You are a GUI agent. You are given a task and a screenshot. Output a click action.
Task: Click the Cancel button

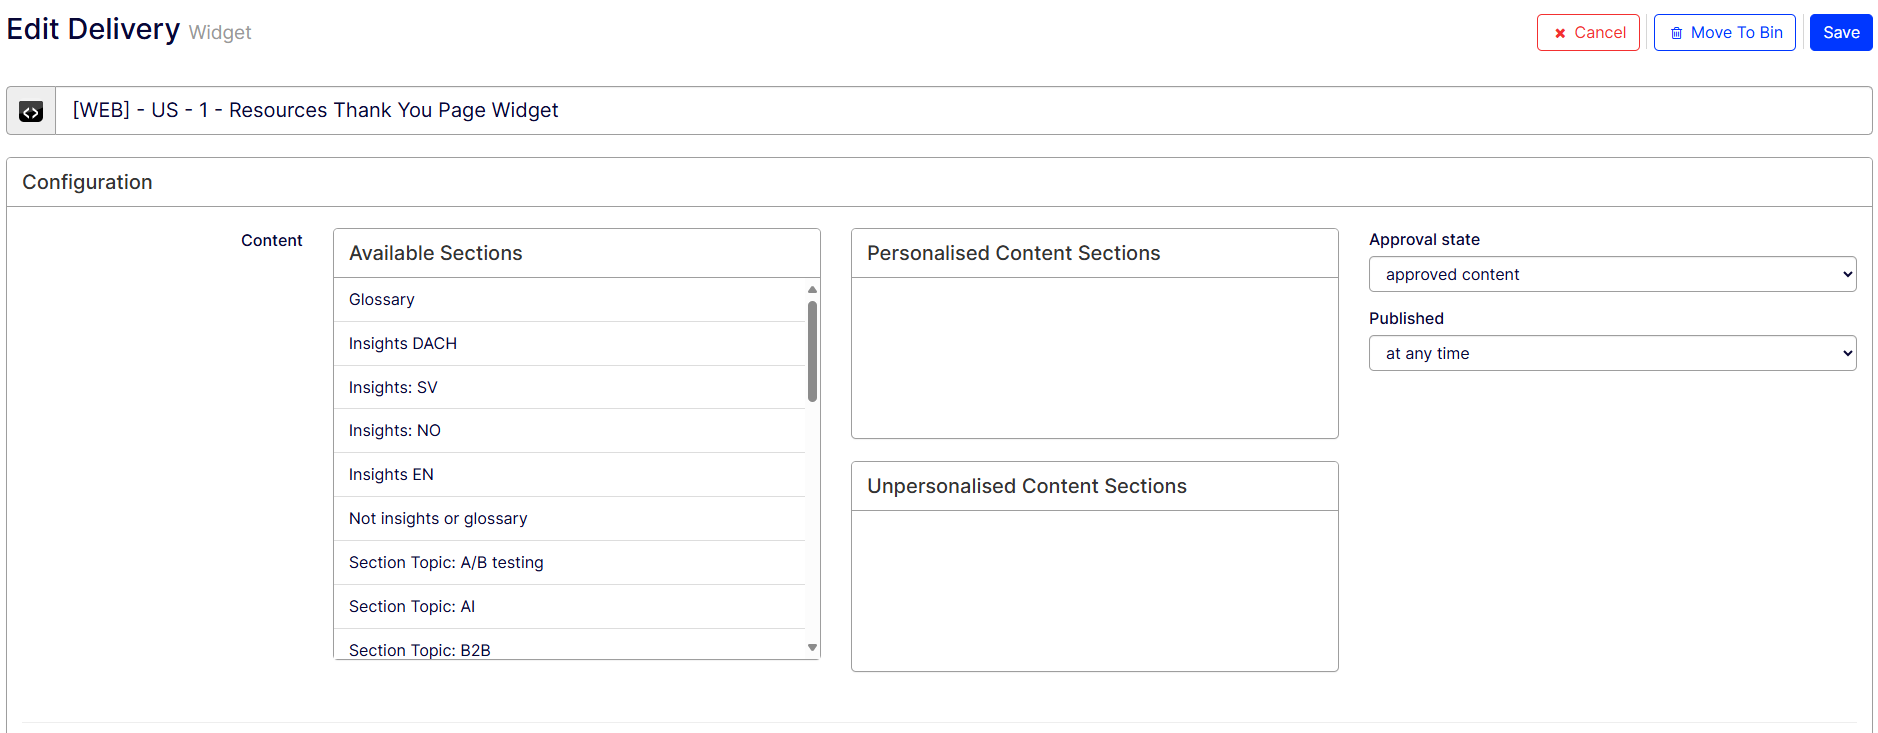click(x=1588, y=33)
